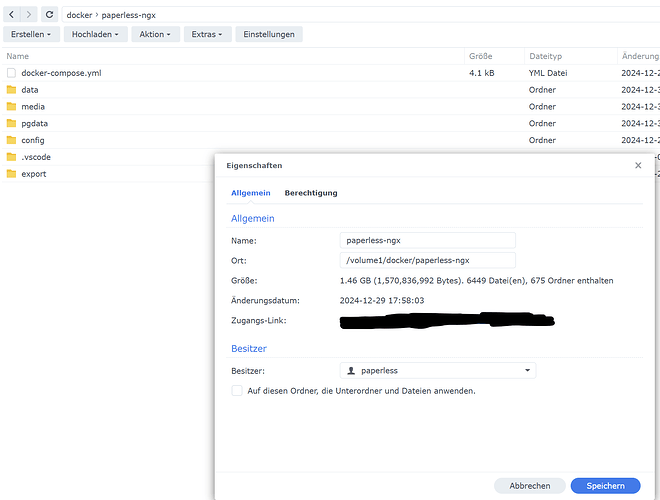Click the docker-compose.yml file icon
Screen dimensions: 660x500
[x=11, y=73]
